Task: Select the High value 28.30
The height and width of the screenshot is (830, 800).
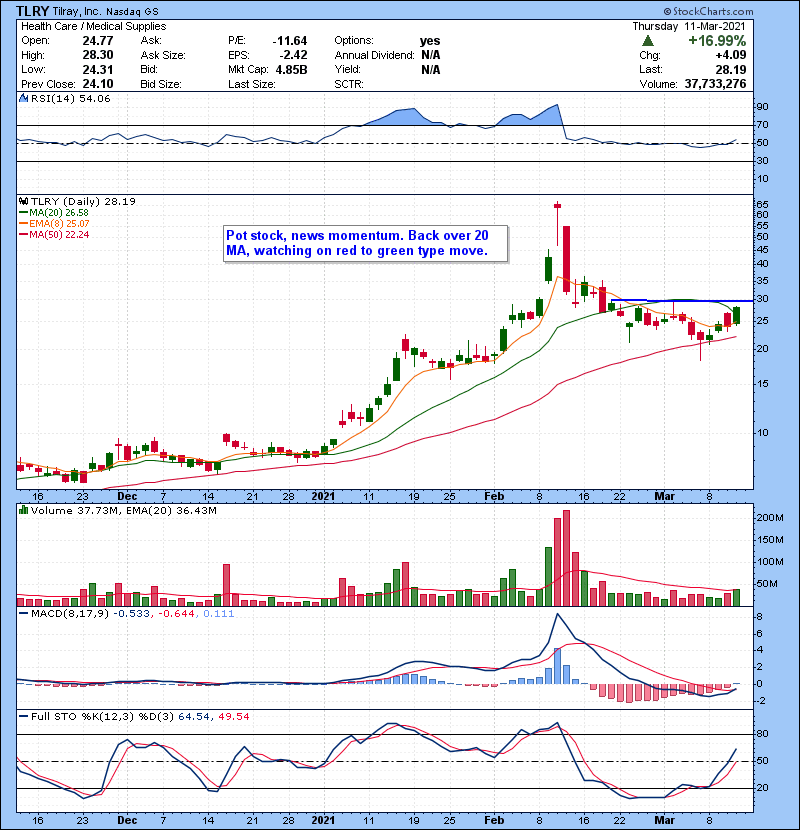Action: point(98,55)
